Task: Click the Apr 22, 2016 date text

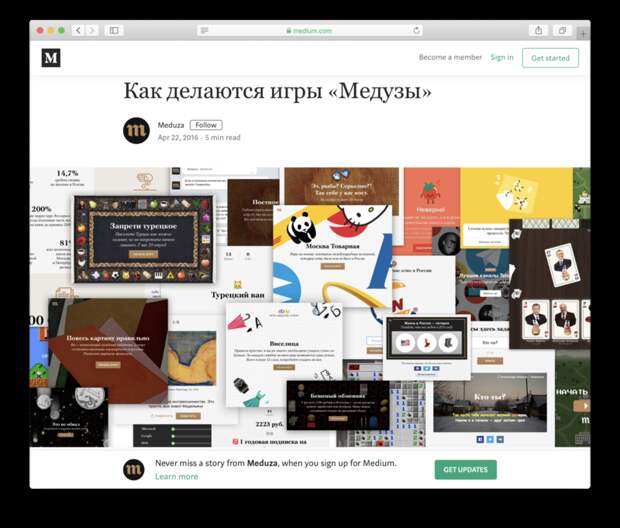Action: tap(178, 137)
